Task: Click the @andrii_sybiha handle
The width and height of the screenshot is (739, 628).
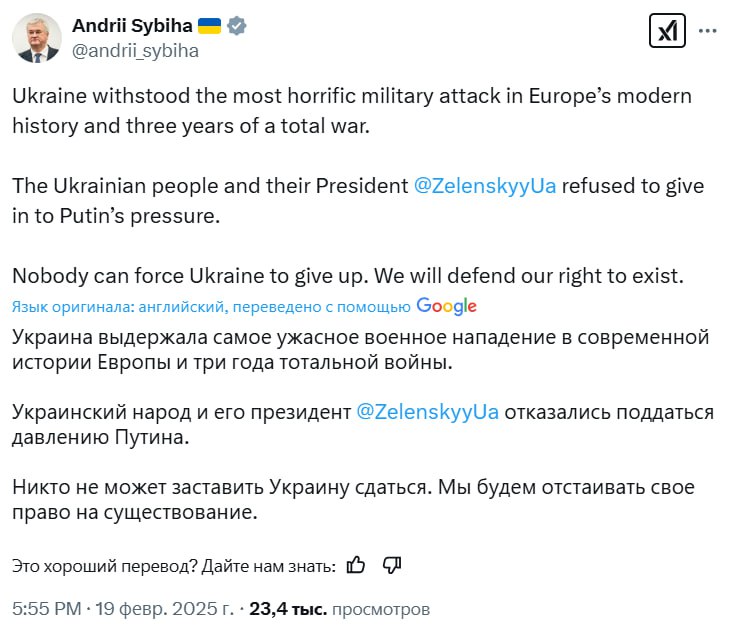Action: 136,51
